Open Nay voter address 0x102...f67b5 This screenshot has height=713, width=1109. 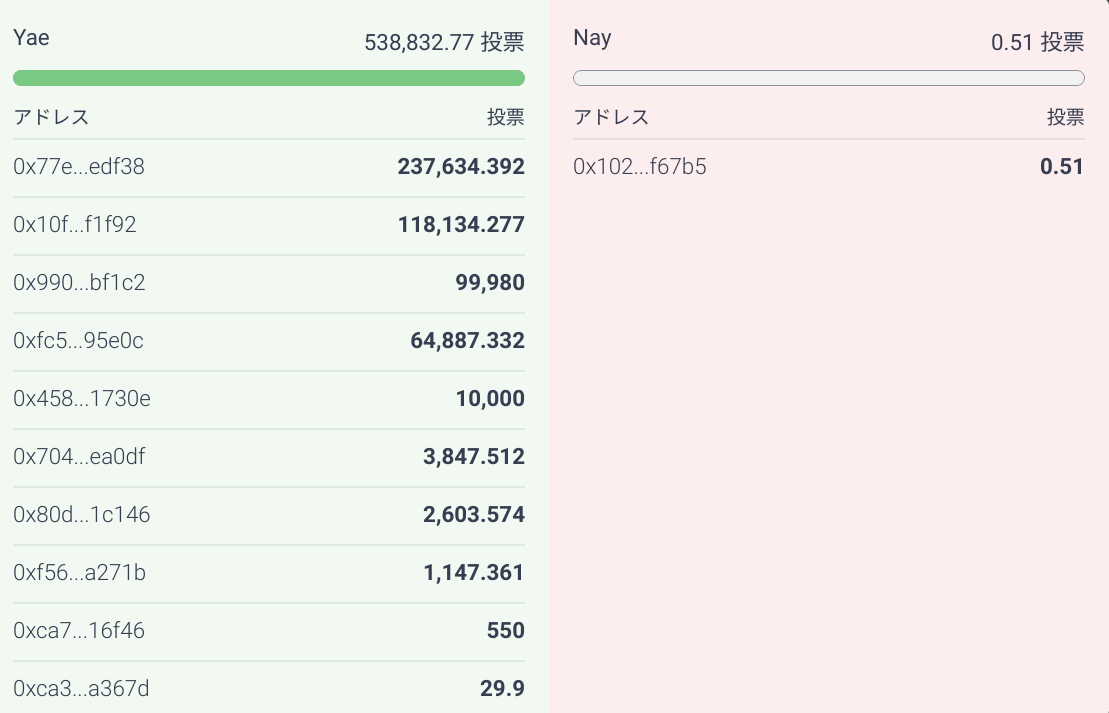[x=639, y=166]
